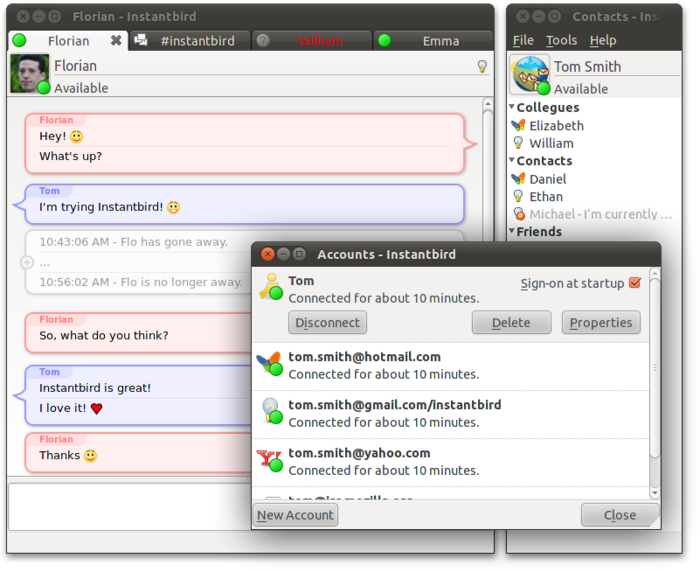Screen dimensions: 700x572
Task: Click the away status icon next to Michael
Action: [x=519, y=214]
